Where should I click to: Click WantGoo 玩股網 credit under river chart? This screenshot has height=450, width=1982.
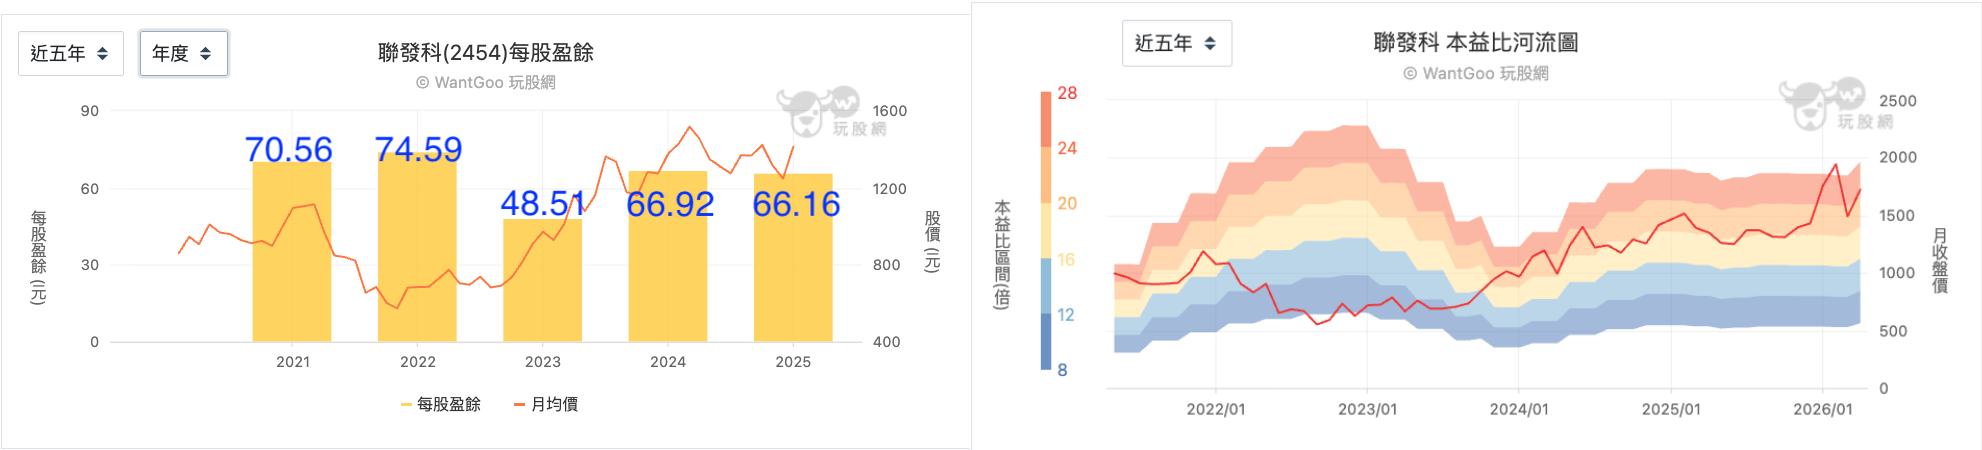1476,73
